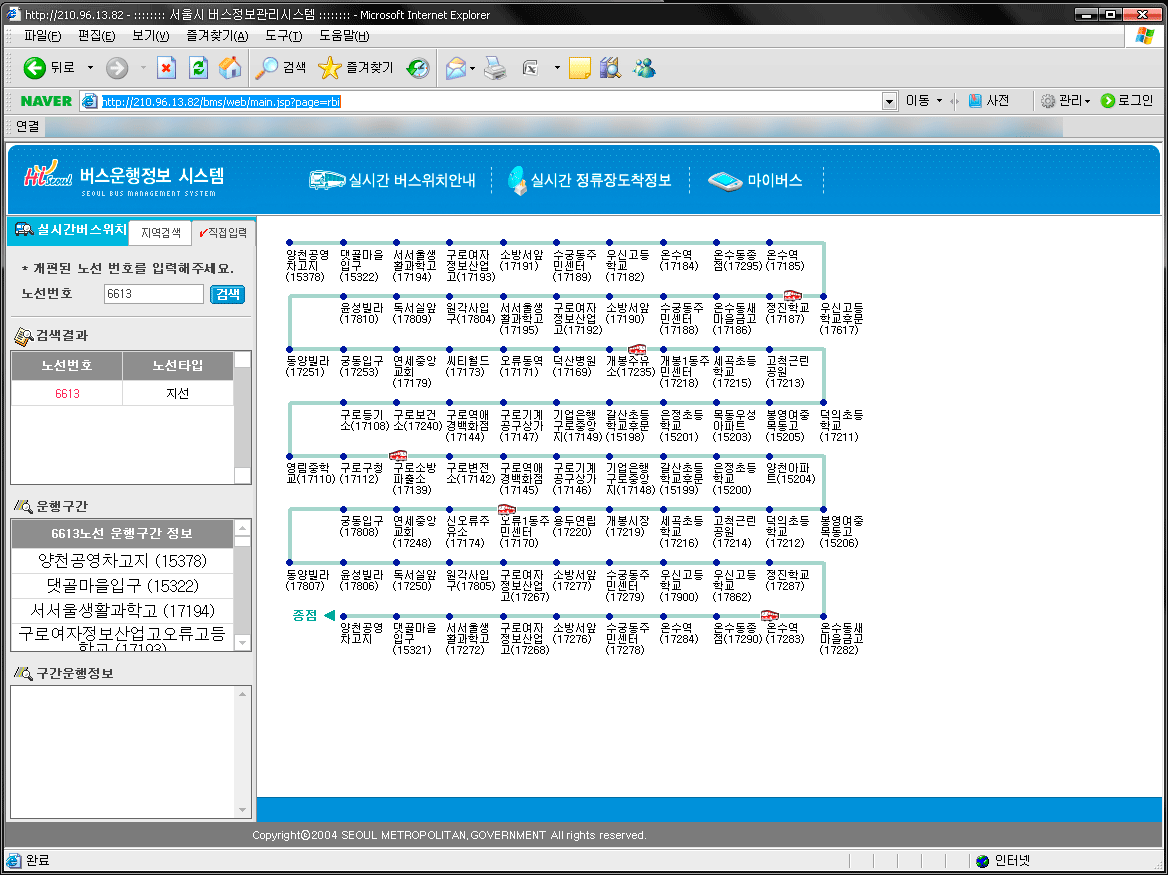Click the 구로구청 (17112) stop label
This screenshot has width=1168, height=875.
pyautogui.click(x=361, y=473)
